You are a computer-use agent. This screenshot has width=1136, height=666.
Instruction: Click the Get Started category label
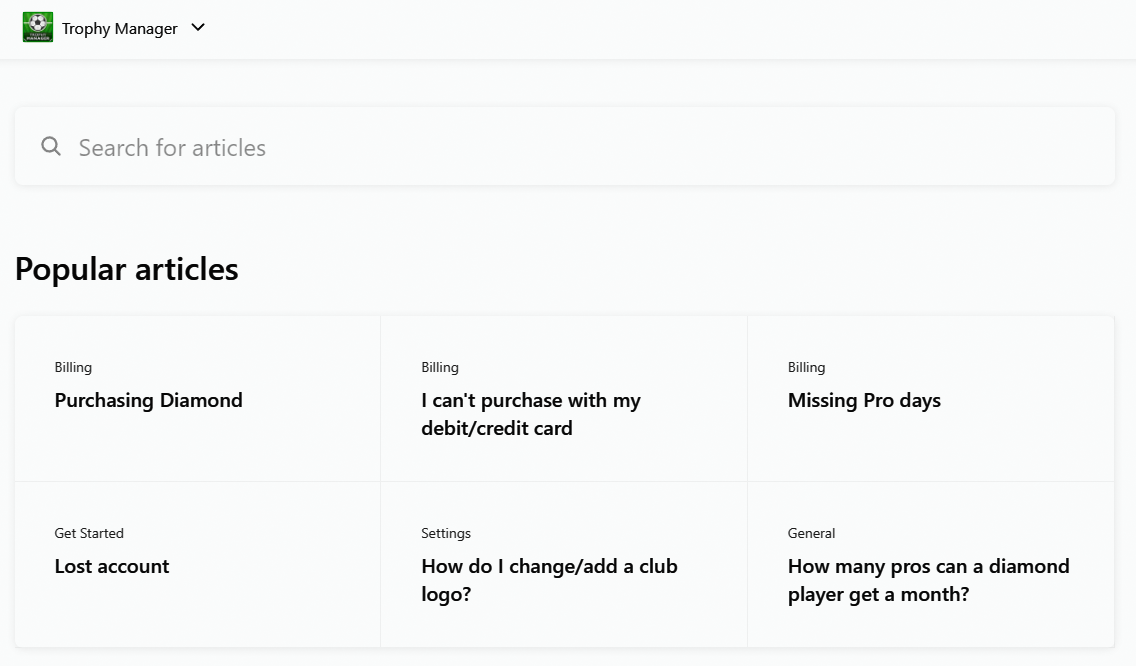(x=89, y=533)
